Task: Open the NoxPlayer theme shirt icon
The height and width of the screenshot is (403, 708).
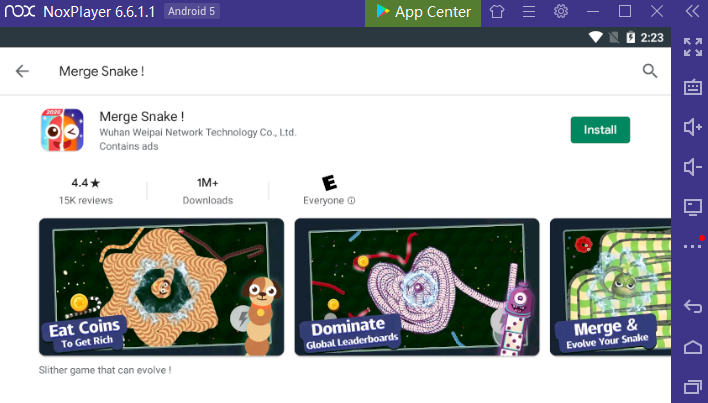Action: click(x=497, y=11)
